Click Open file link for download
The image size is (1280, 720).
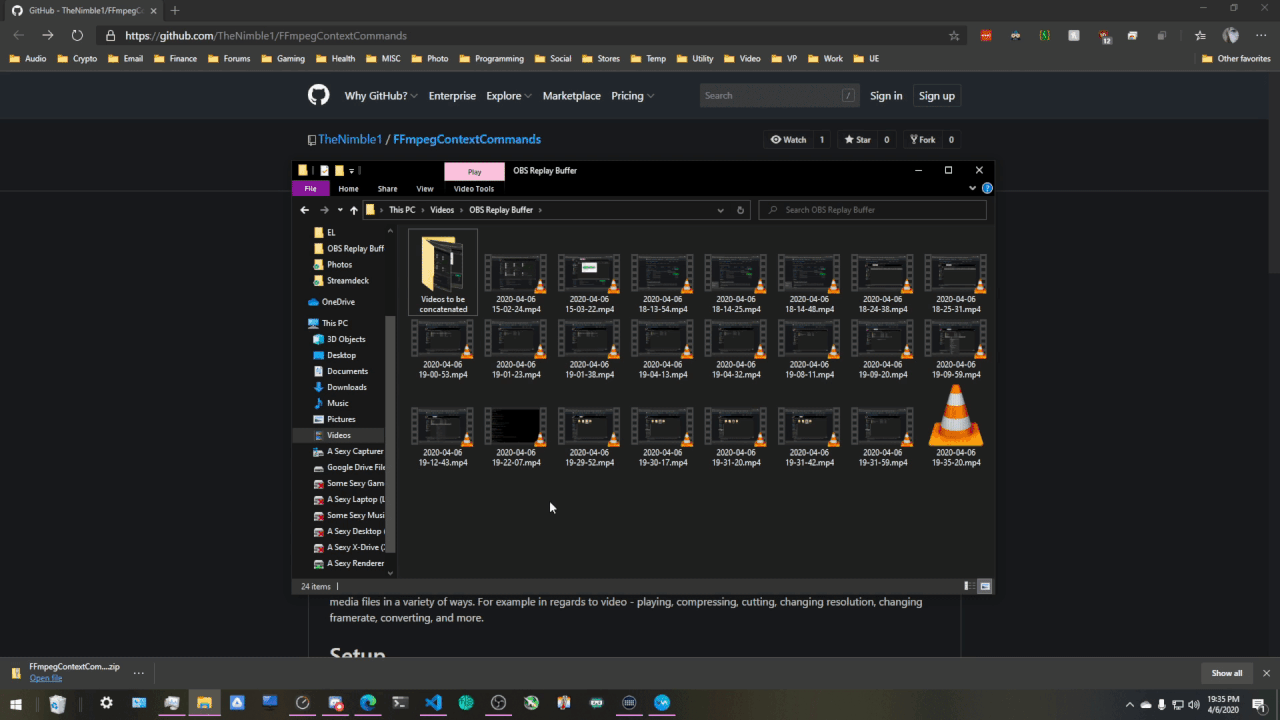46,678
